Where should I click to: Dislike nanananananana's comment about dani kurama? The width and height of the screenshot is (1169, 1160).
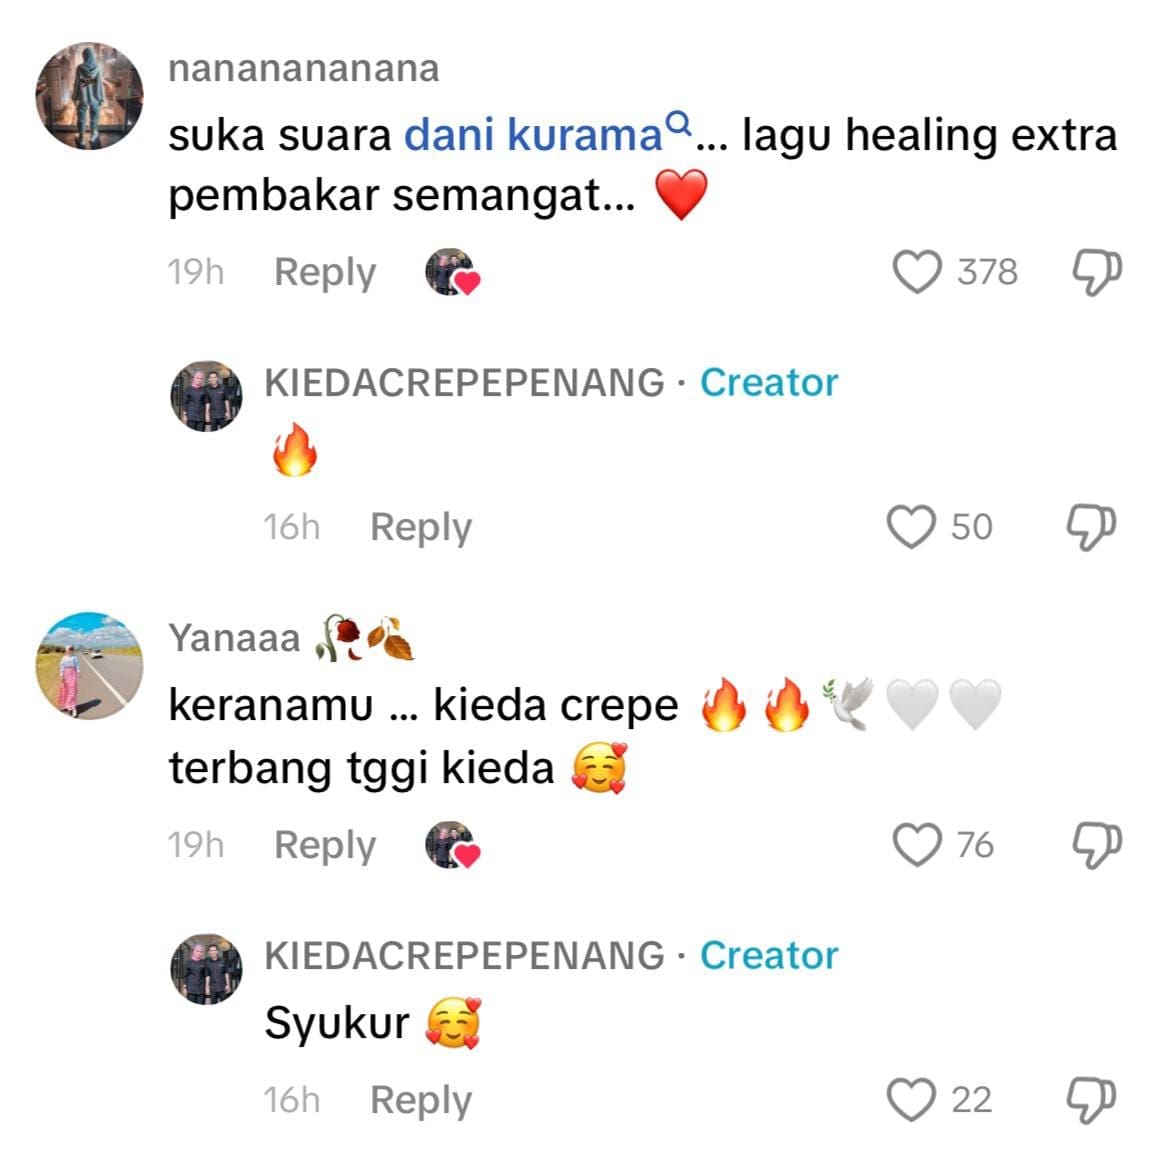(1097, 272)
